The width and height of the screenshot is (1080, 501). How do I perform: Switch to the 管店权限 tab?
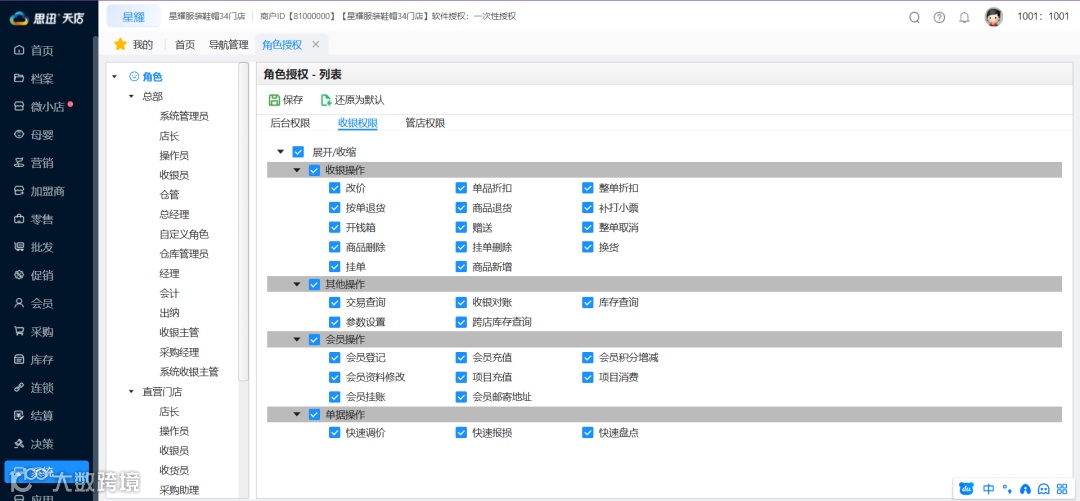(425, 123)
